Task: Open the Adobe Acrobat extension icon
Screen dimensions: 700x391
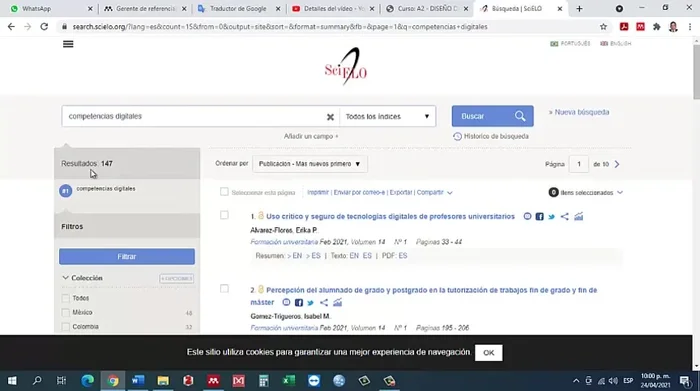Action: tap(624, 27)
